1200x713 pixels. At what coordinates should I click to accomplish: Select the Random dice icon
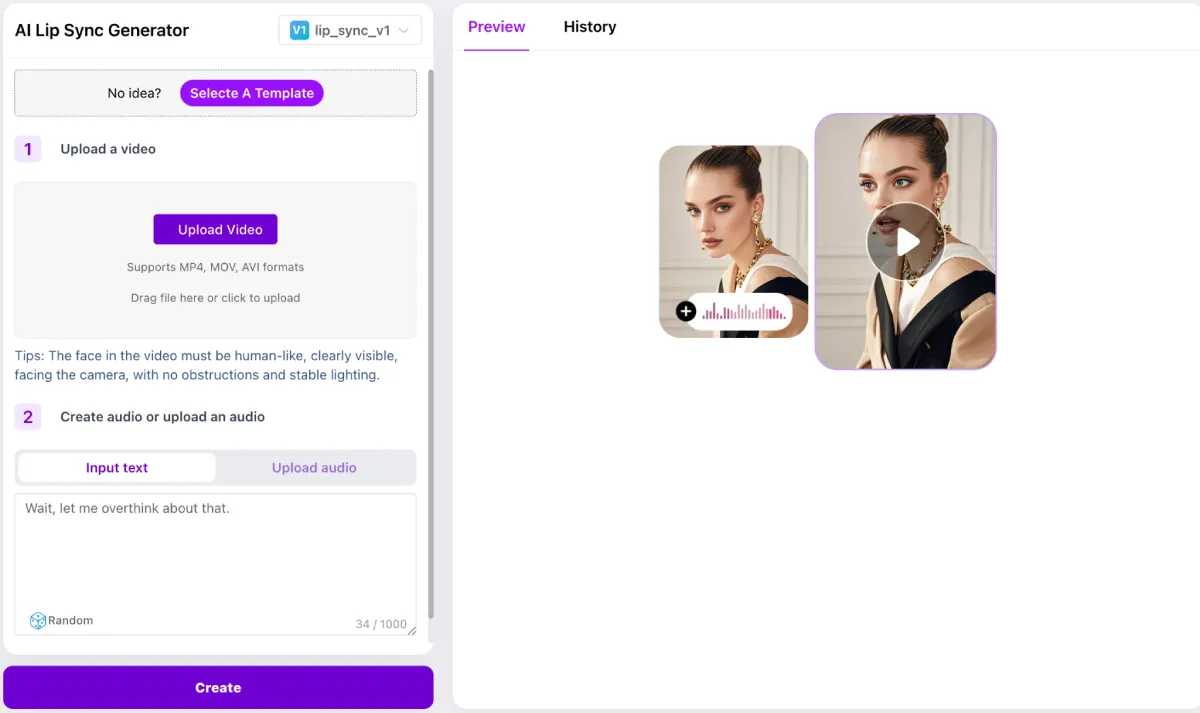click(37, 620)
